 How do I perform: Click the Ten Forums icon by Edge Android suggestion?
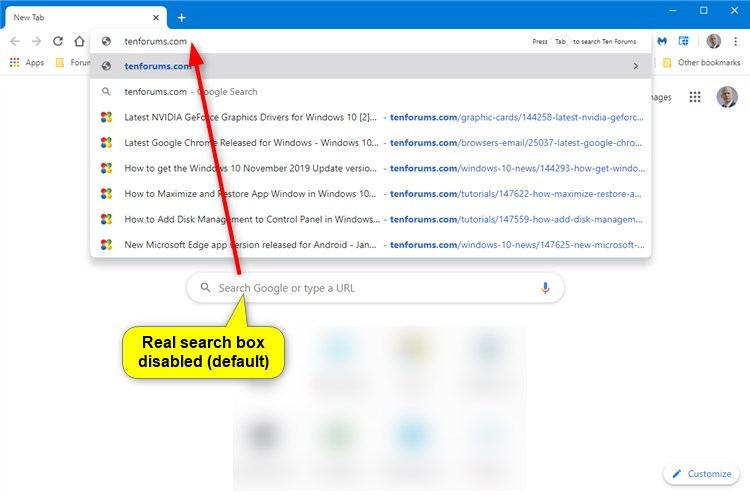[x=106, y=244]
